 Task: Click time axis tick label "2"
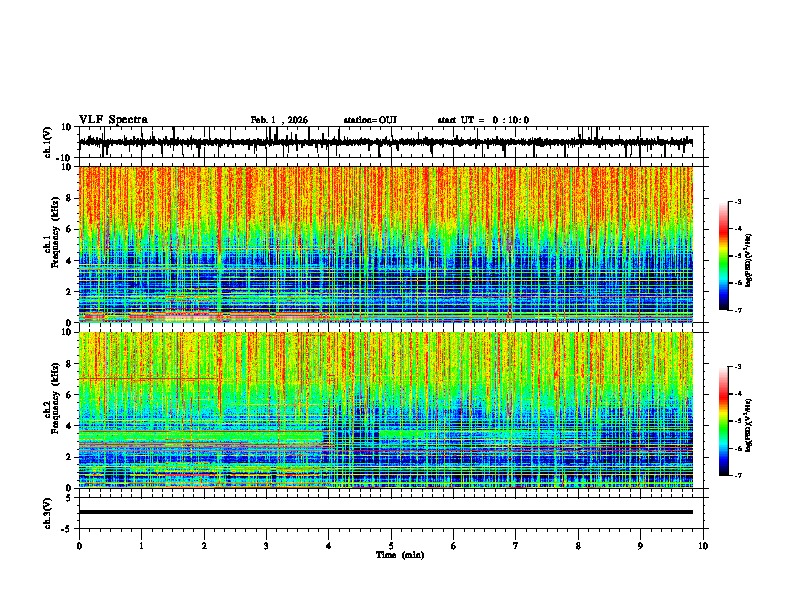[204, 546]
